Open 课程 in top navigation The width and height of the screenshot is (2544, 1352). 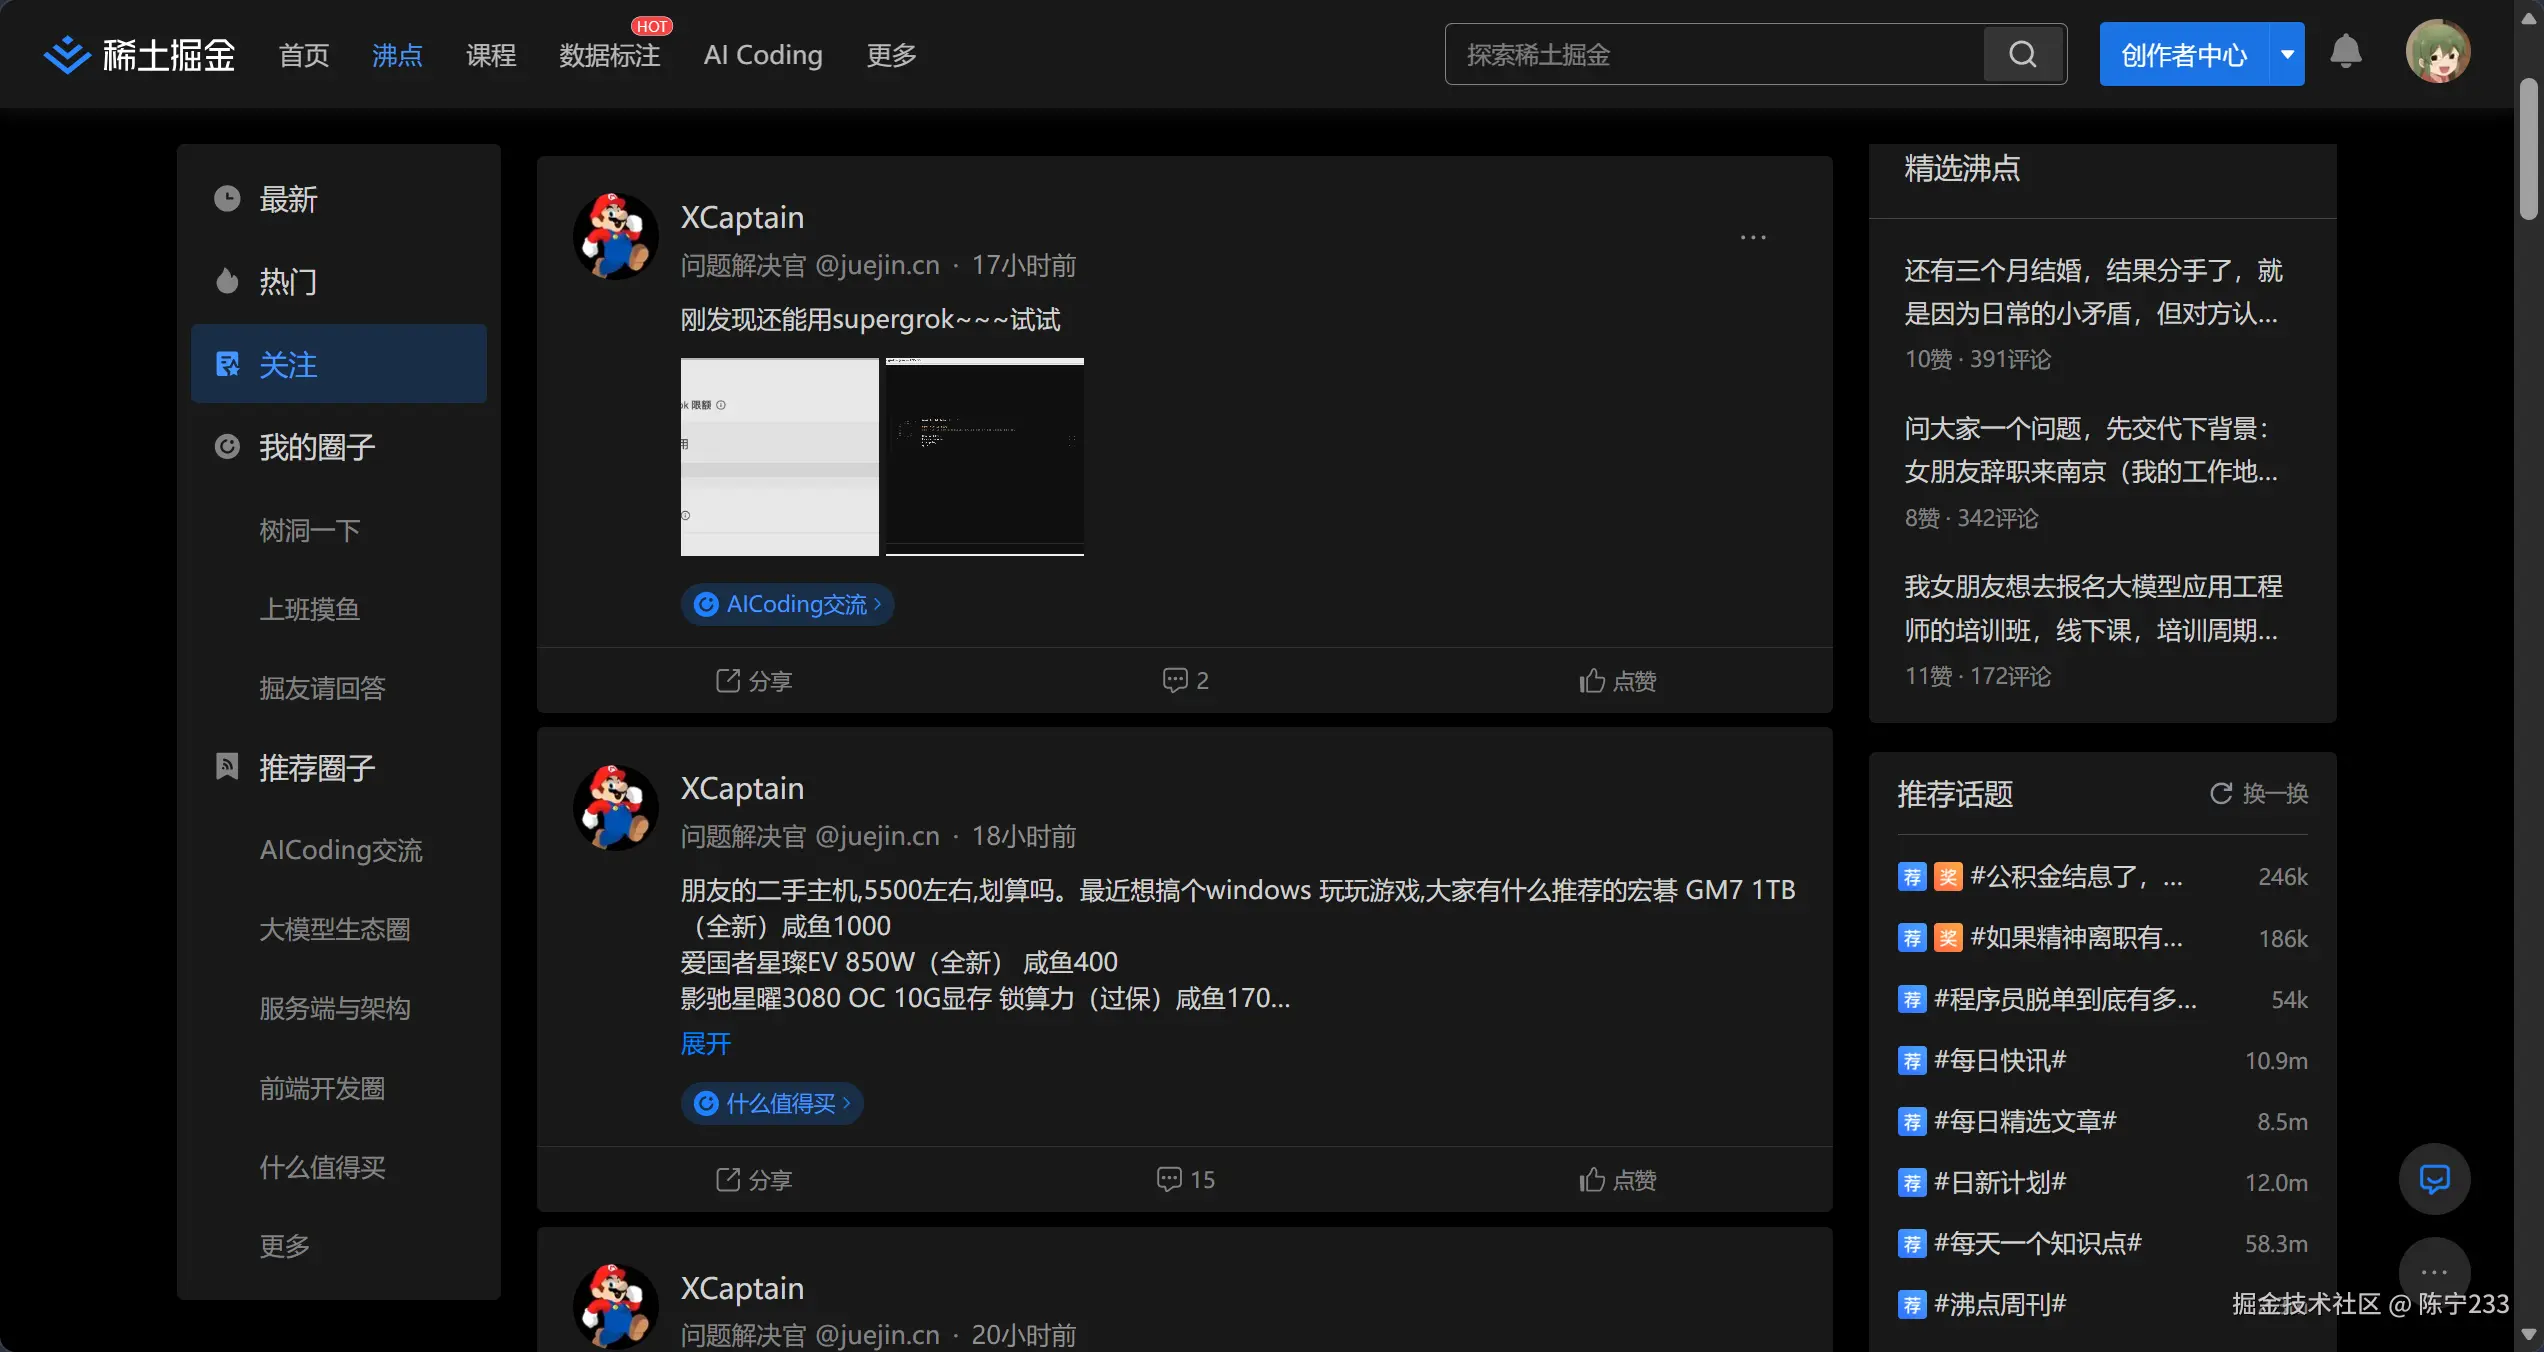tap(491, 55)
